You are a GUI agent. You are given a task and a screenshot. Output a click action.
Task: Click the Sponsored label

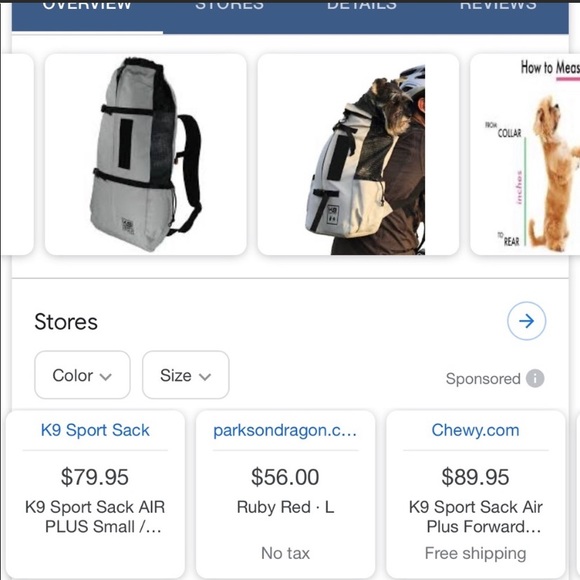pyautogui.click(x=483, y=379)
